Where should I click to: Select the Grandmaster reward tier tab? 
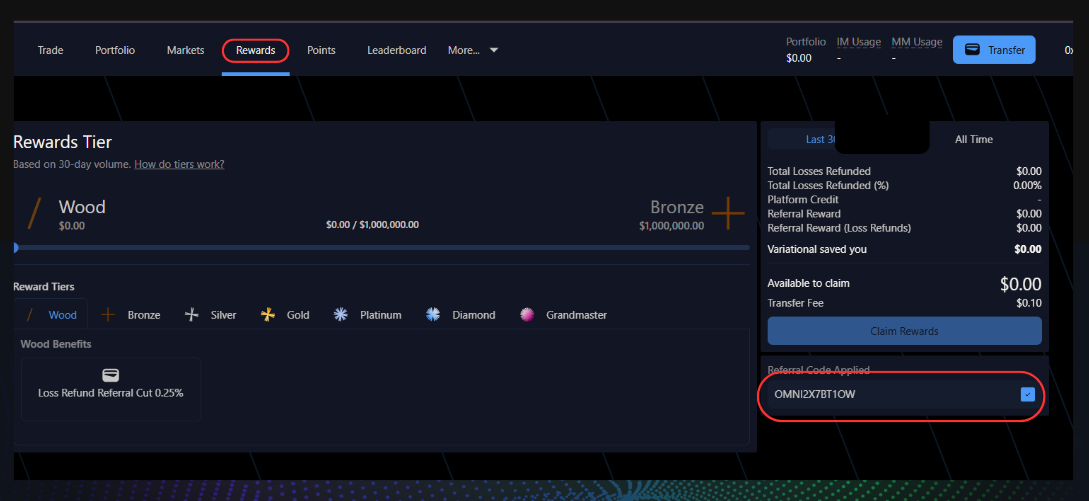click(x=563, y=315)
